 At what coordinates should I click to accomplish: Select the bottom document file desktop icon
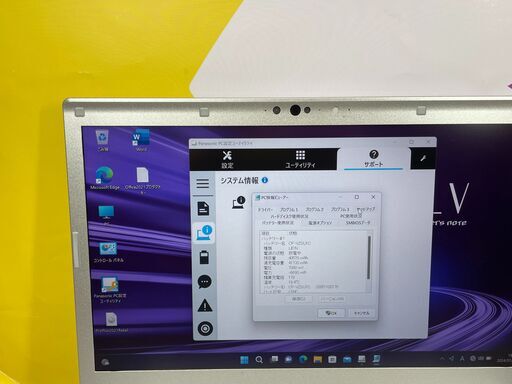pos(111,322)
